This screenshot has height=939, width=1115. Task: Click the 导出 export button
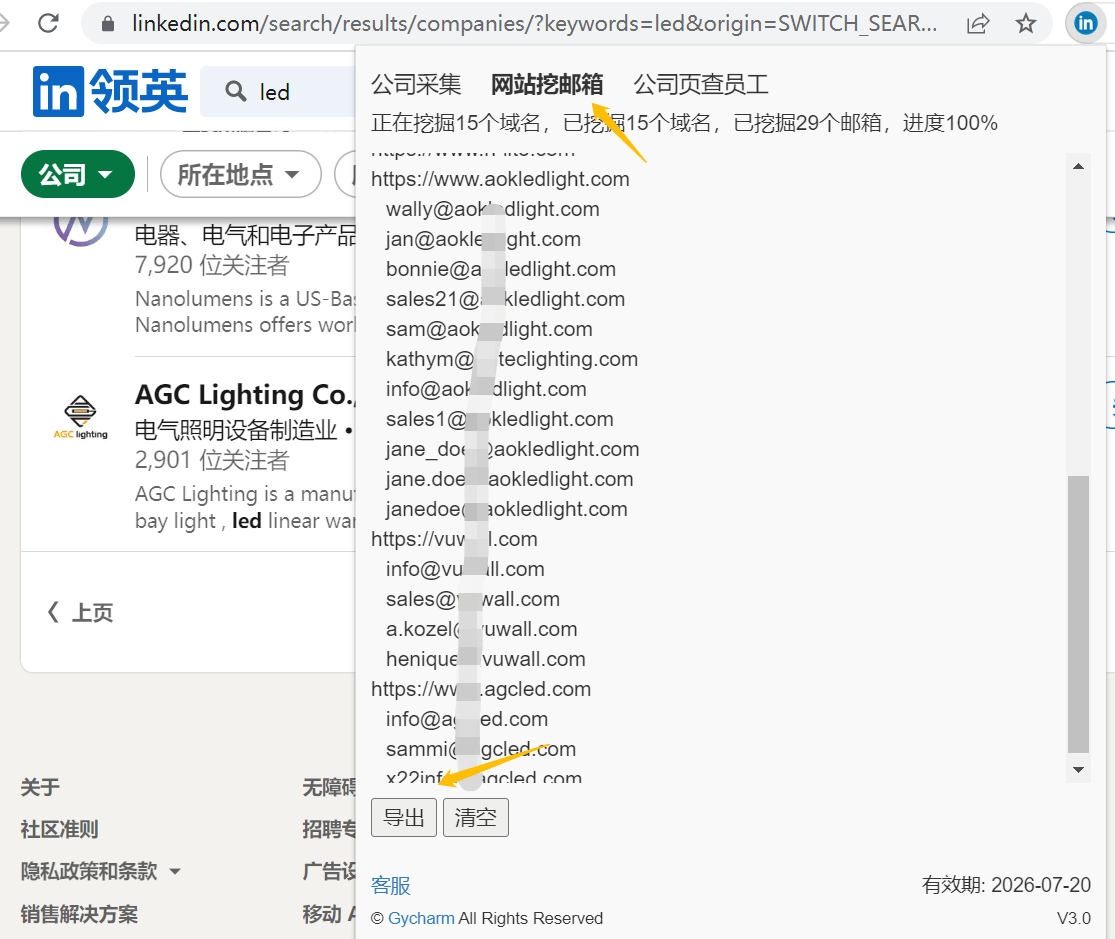404,817
